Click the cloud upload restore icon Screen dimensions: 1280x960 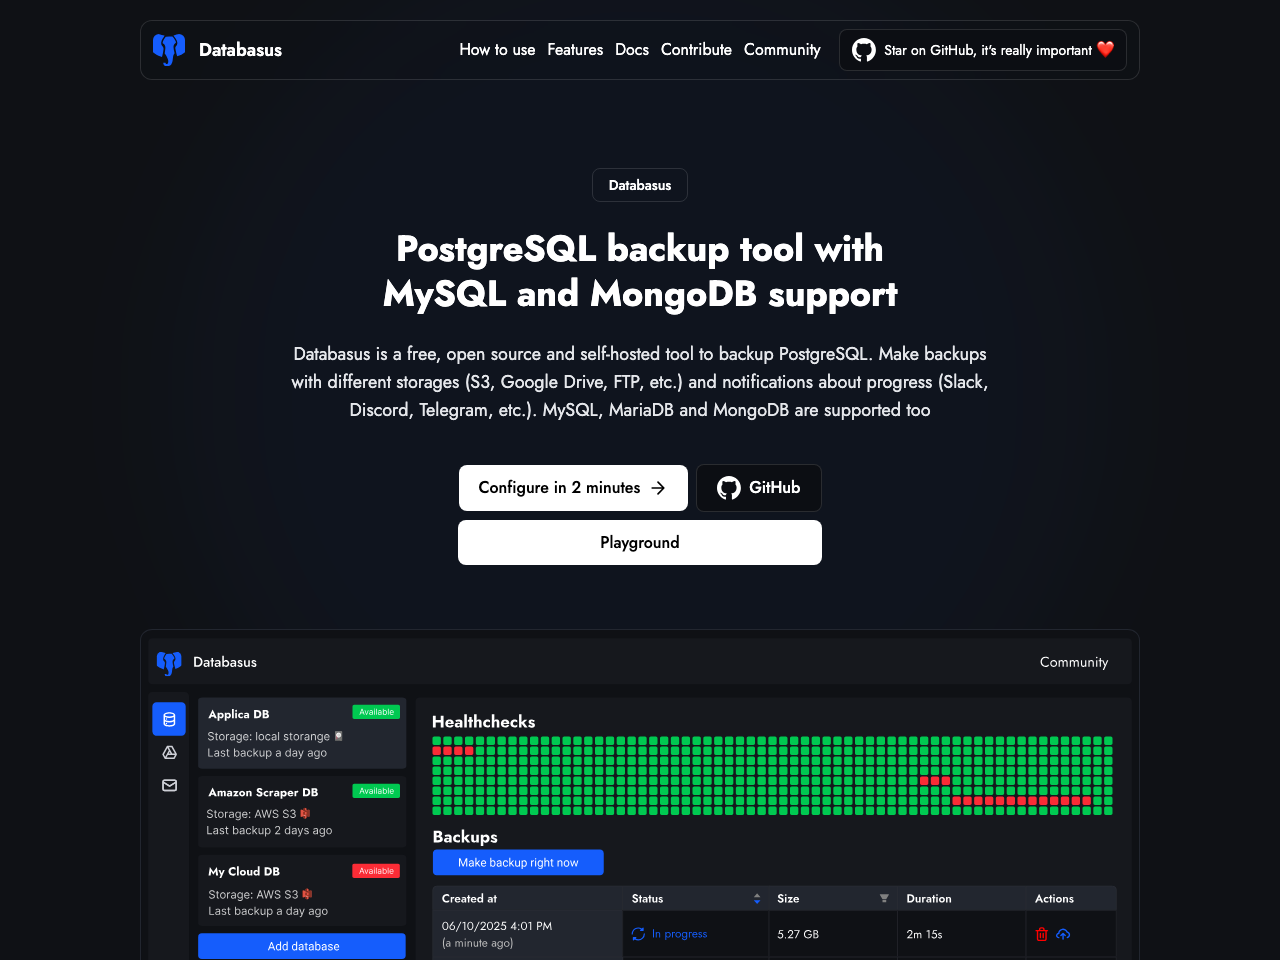(x=1063, y=934)
